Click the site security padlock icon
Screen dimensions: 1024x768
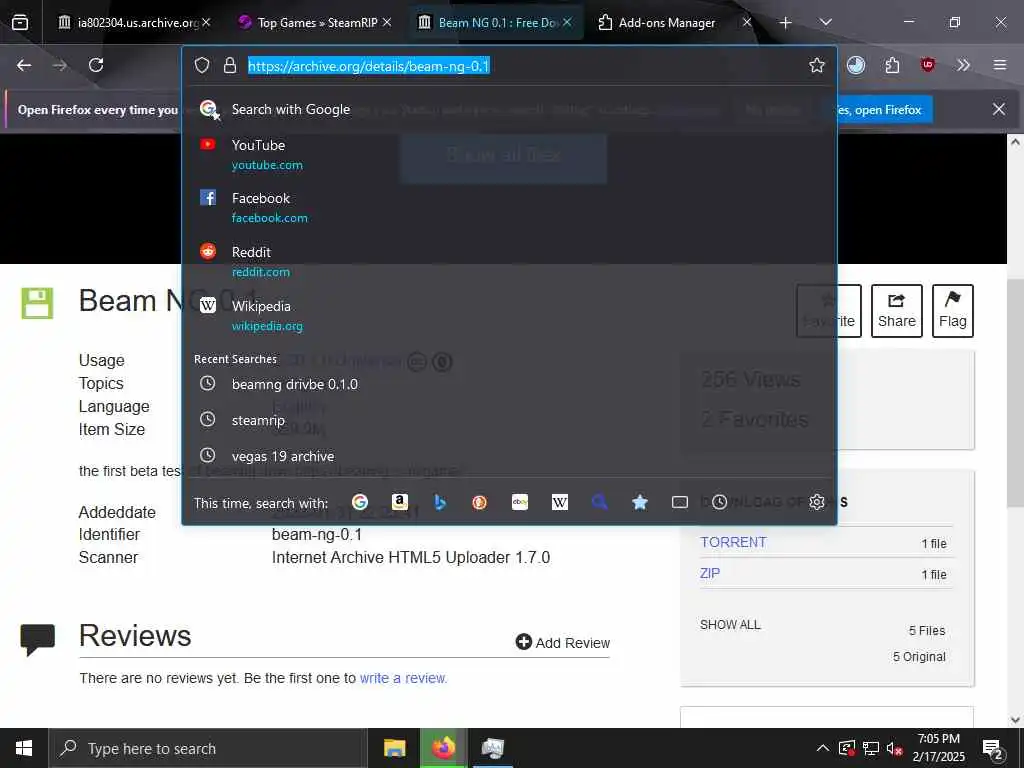pyautogui.click(x=230, y=65)
